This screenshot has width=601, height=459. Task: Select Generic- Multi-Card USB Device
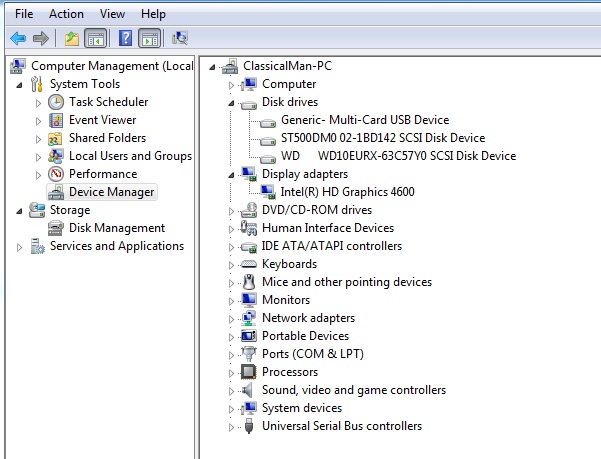click(x=365, y=120)
